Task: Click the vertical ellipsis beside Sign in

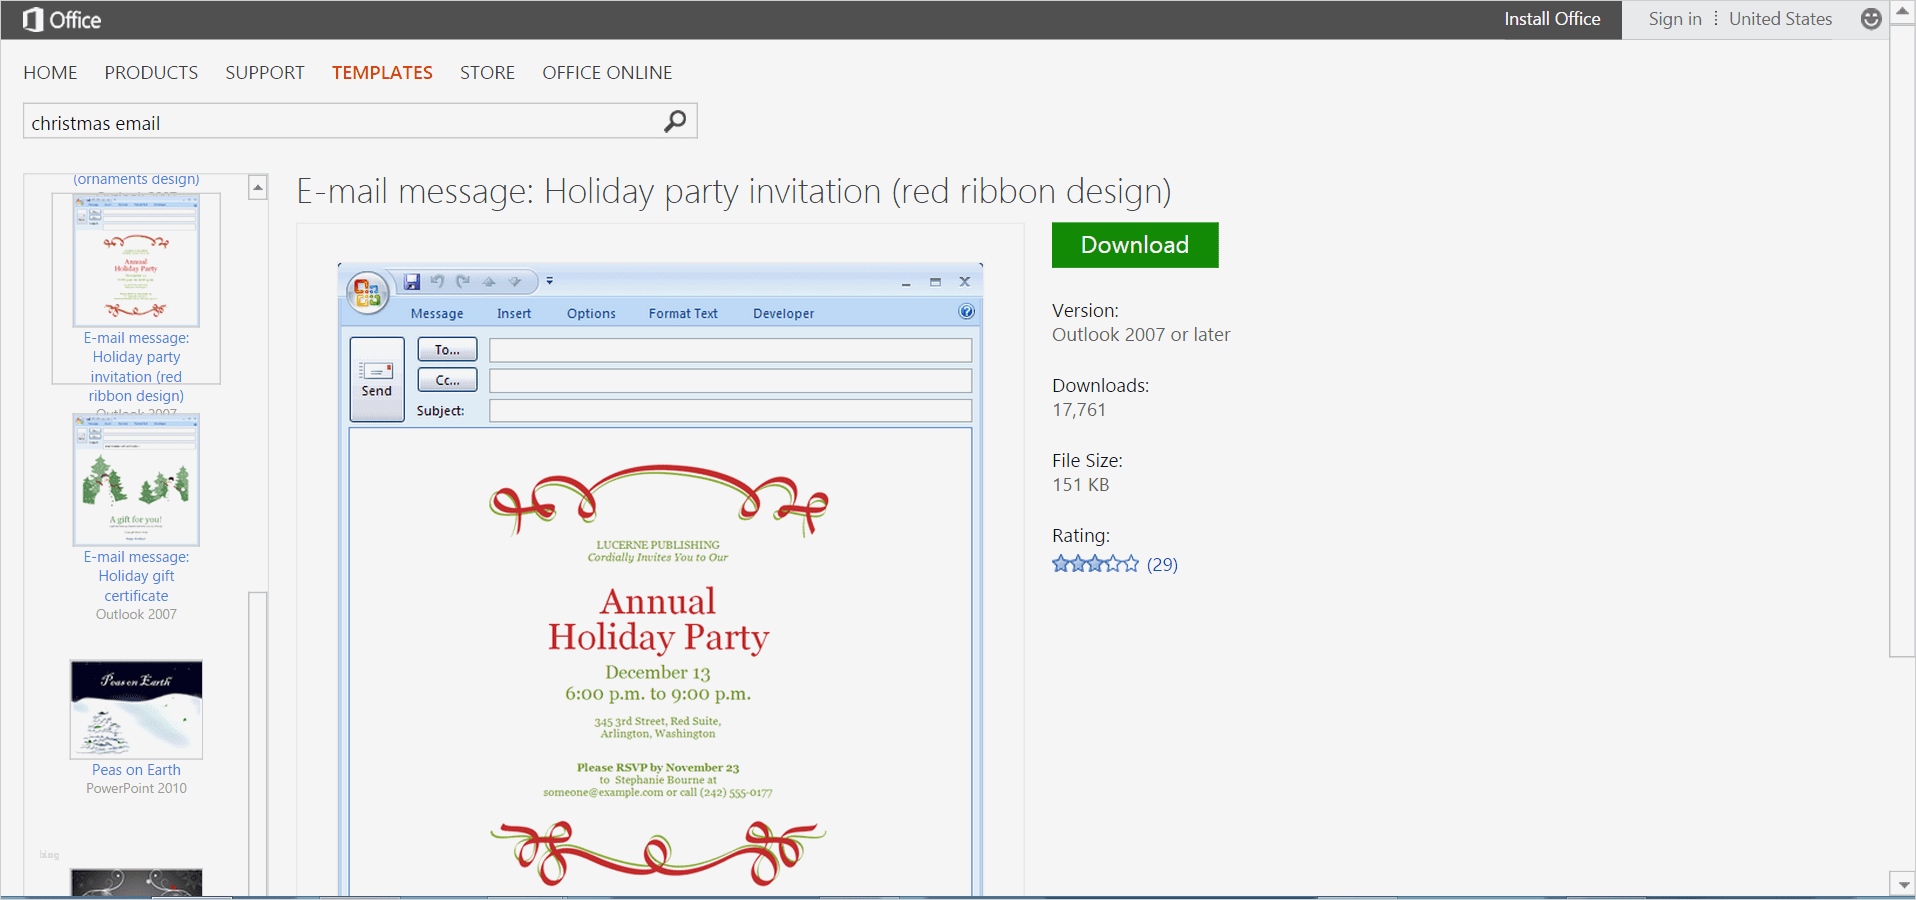Action: click(x=1714, y=18)
